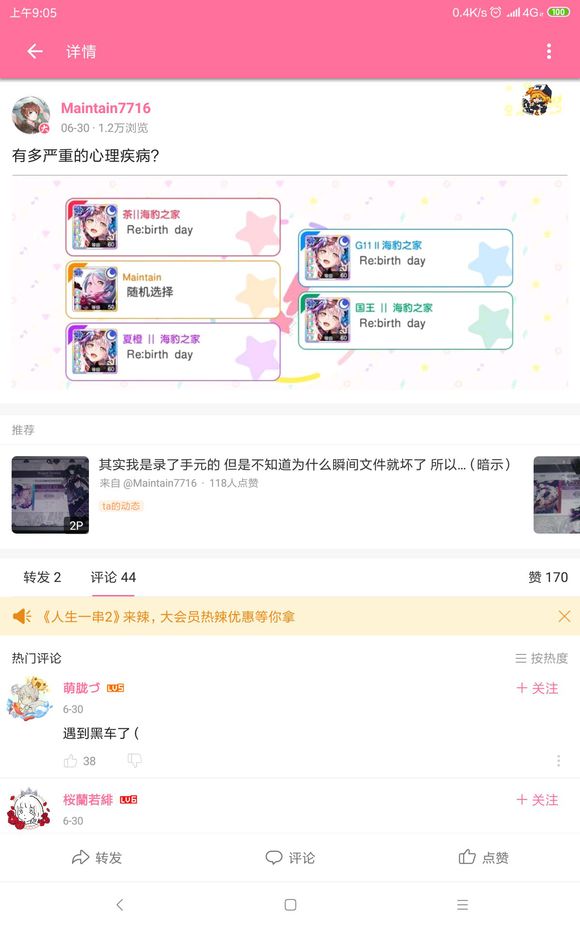Open the Re:birth day room image

290,284
